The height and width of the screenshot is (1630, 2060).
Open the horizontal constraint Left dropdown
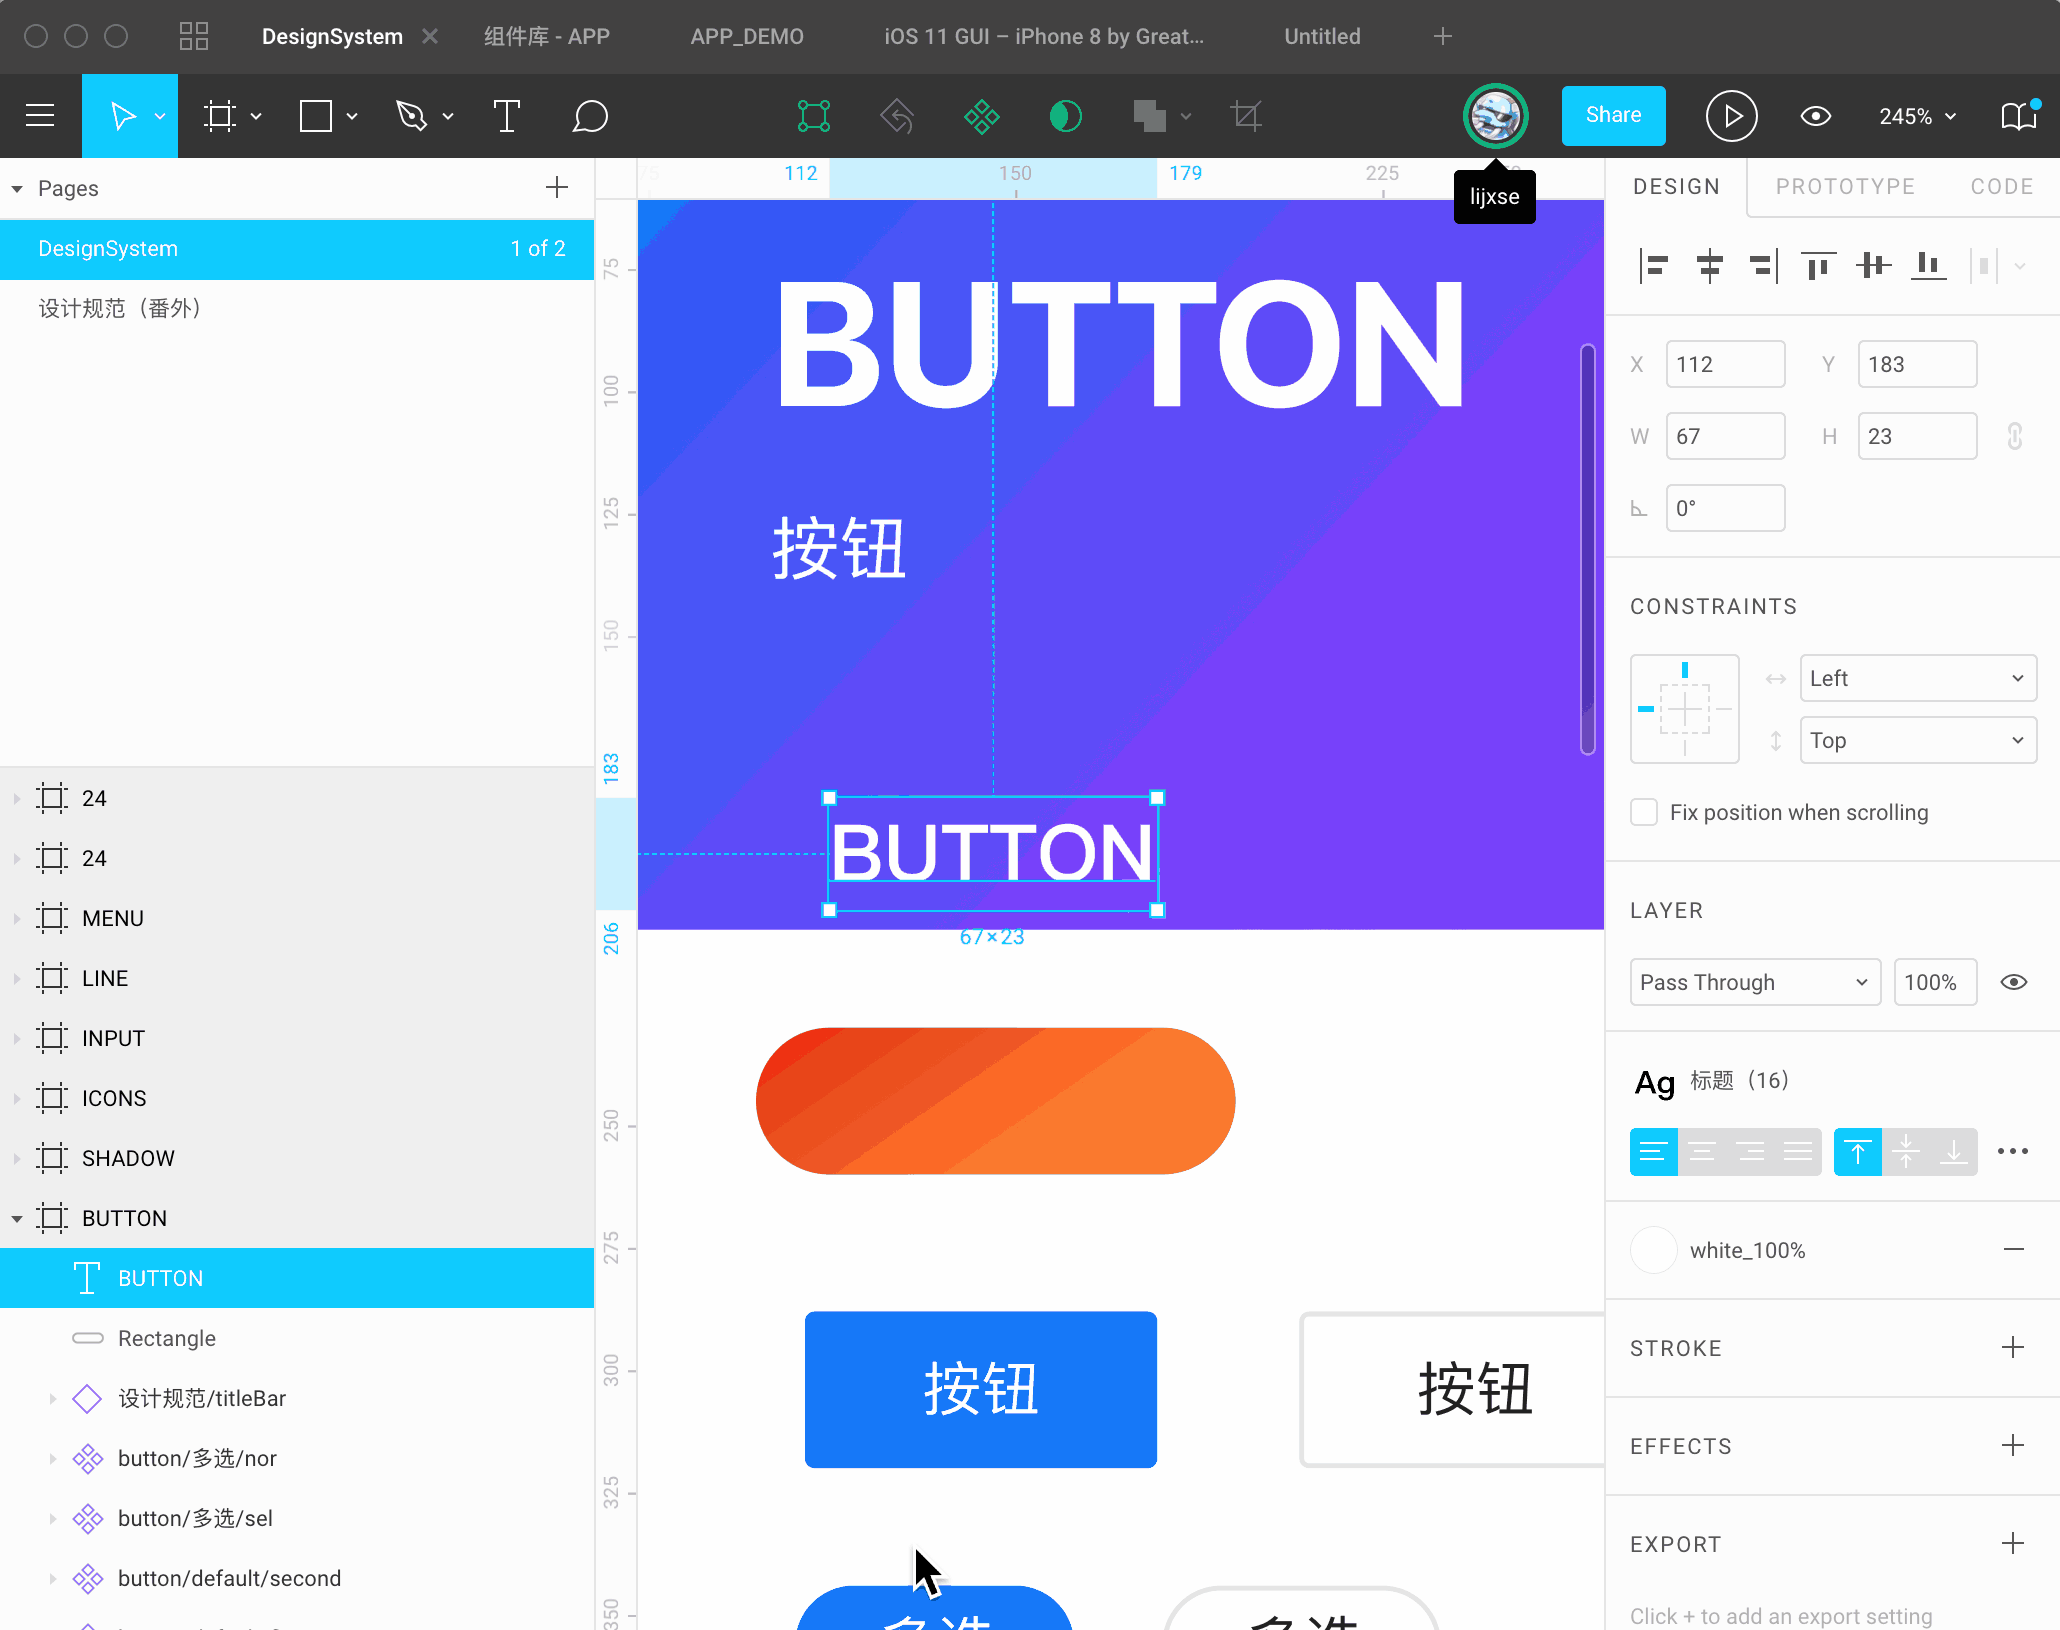1917,678
